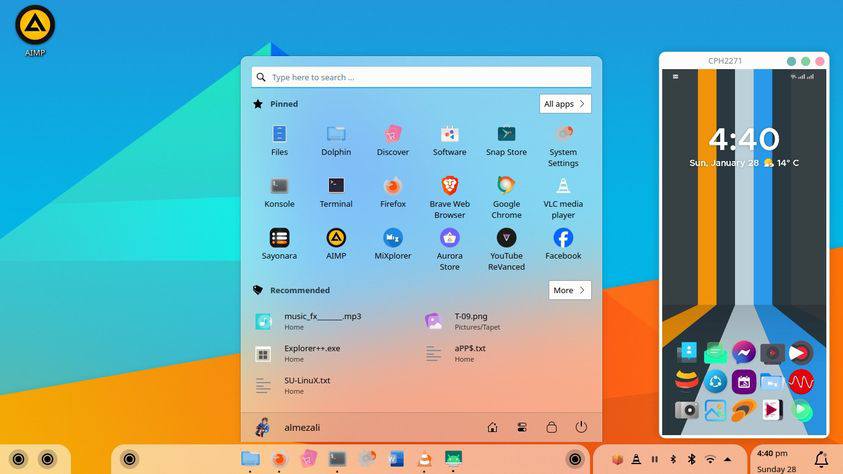Image resolution: width=843 pixels, height=474 pixels.
Task: Open System Settings from pinned apps
Action: click(563, 145)
